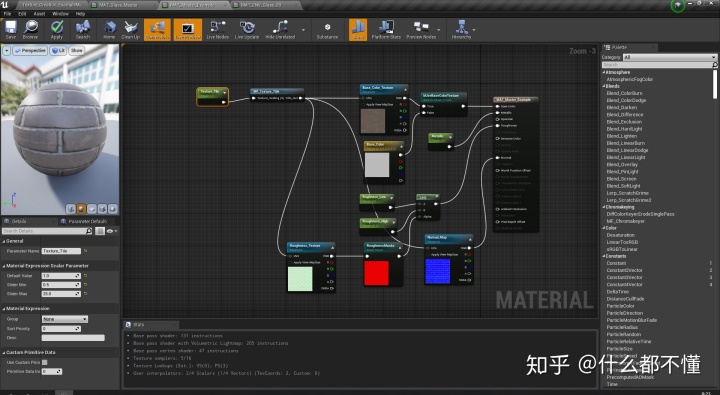The height and width of the screenshot is (395, 720).
Task: Open the Palette Category dropdown
Action: (x=669, y=57)
